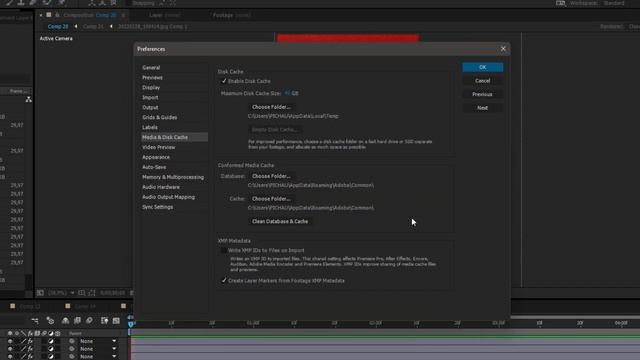Click parent pick whip of first layer
The height and width of the screenshot is (360, 640).
72,341
